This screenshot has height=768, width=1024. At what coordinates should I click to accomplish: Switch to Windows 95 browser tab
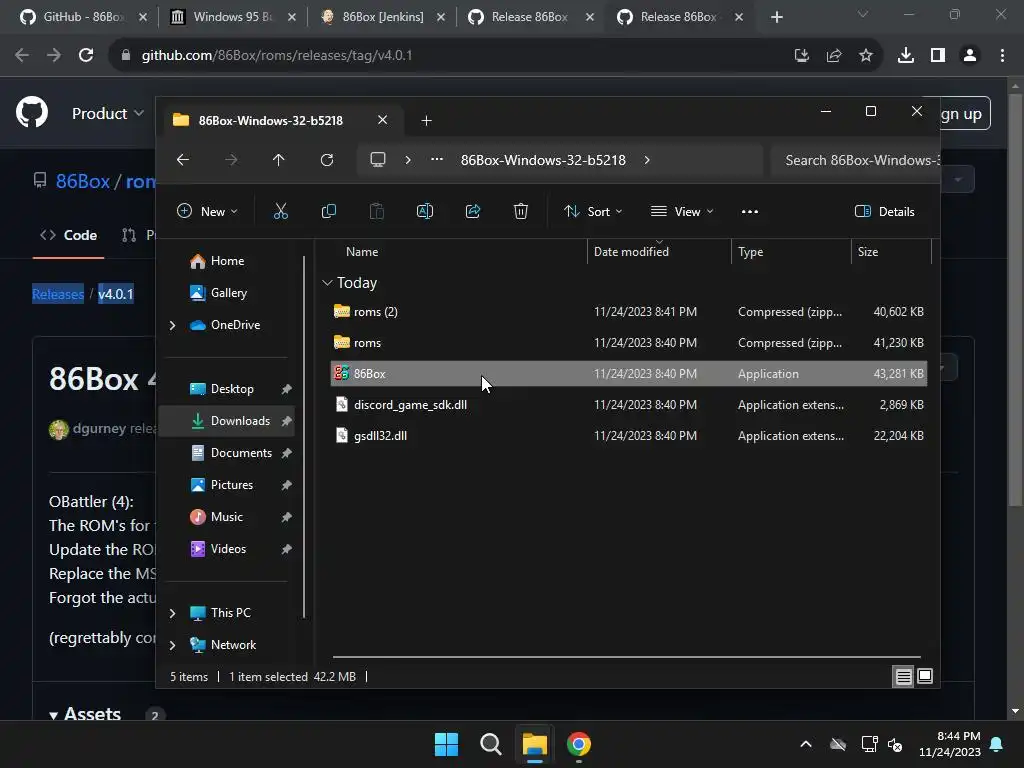click(232, 17)
